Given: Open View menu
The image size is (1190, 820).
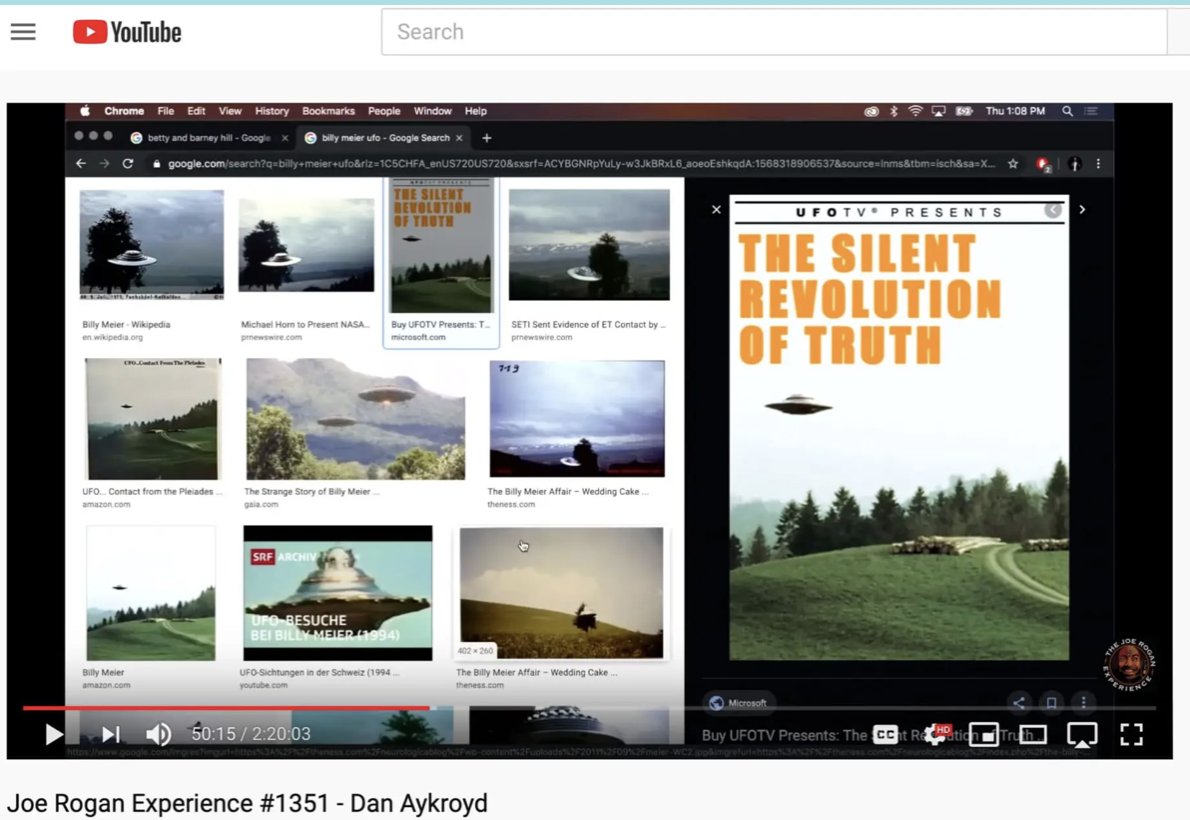Looking at the screenshot, I should pos(230,111).
